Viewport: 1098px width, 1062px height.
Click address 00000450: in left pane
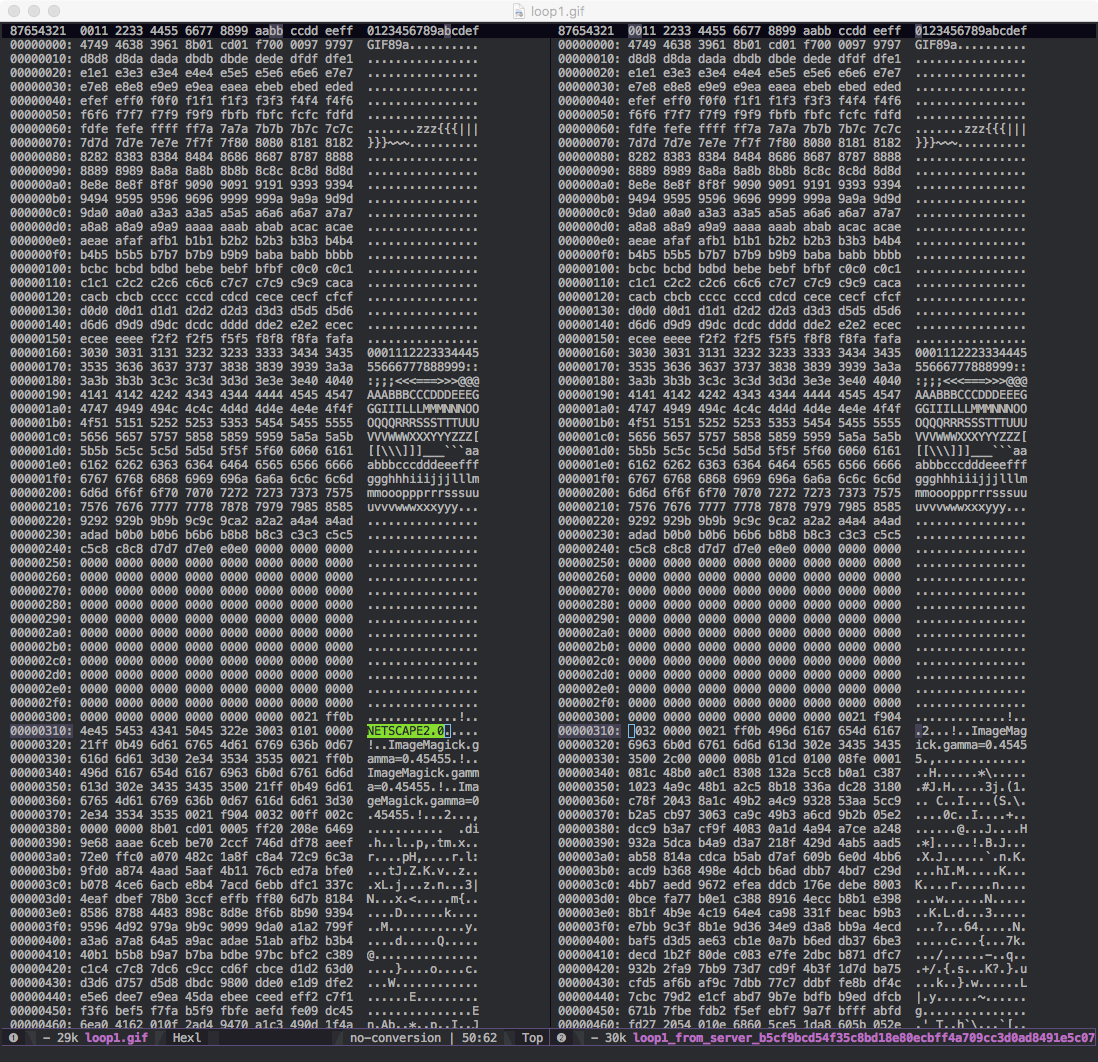[x=41, y=1011]
